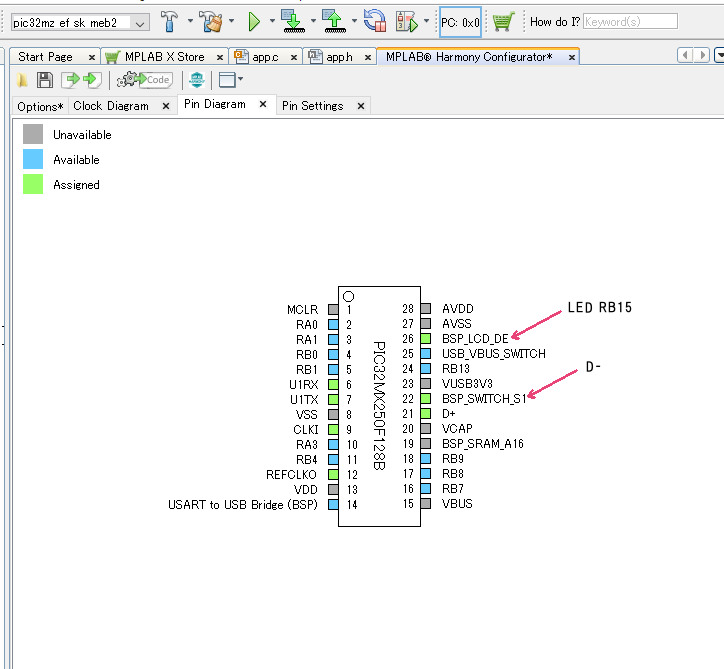Switch to the Start Page tab
724x669 pixels.
[45, 57]
